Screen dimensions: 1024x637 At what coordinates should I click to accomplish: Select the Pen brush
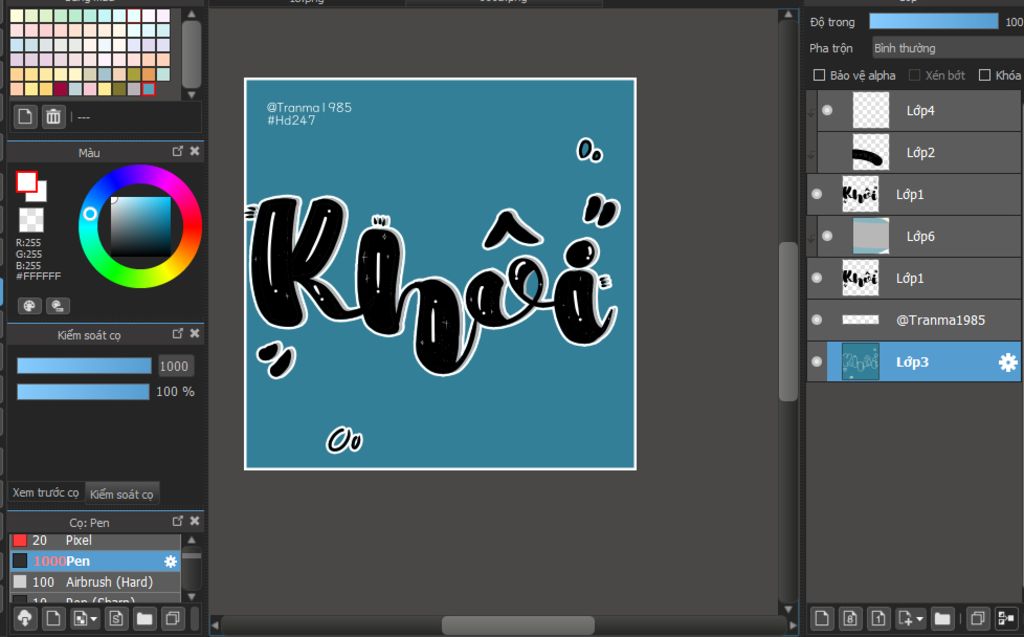click(95, 561)
